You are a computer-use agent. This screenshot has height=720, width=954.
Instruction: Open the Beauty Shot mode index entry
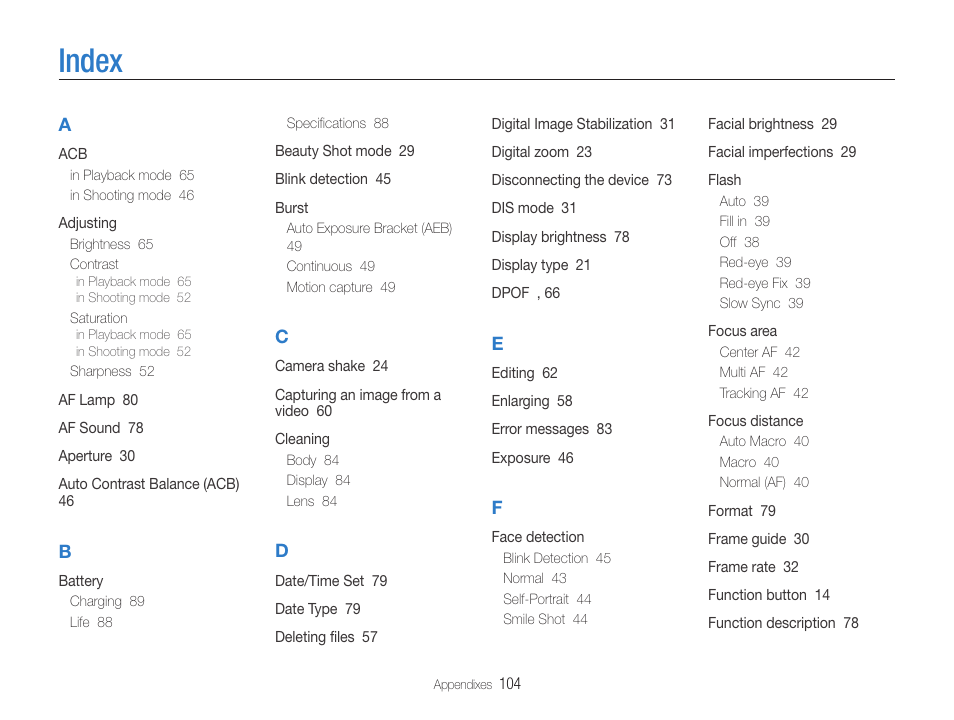(x=344, y=151)
